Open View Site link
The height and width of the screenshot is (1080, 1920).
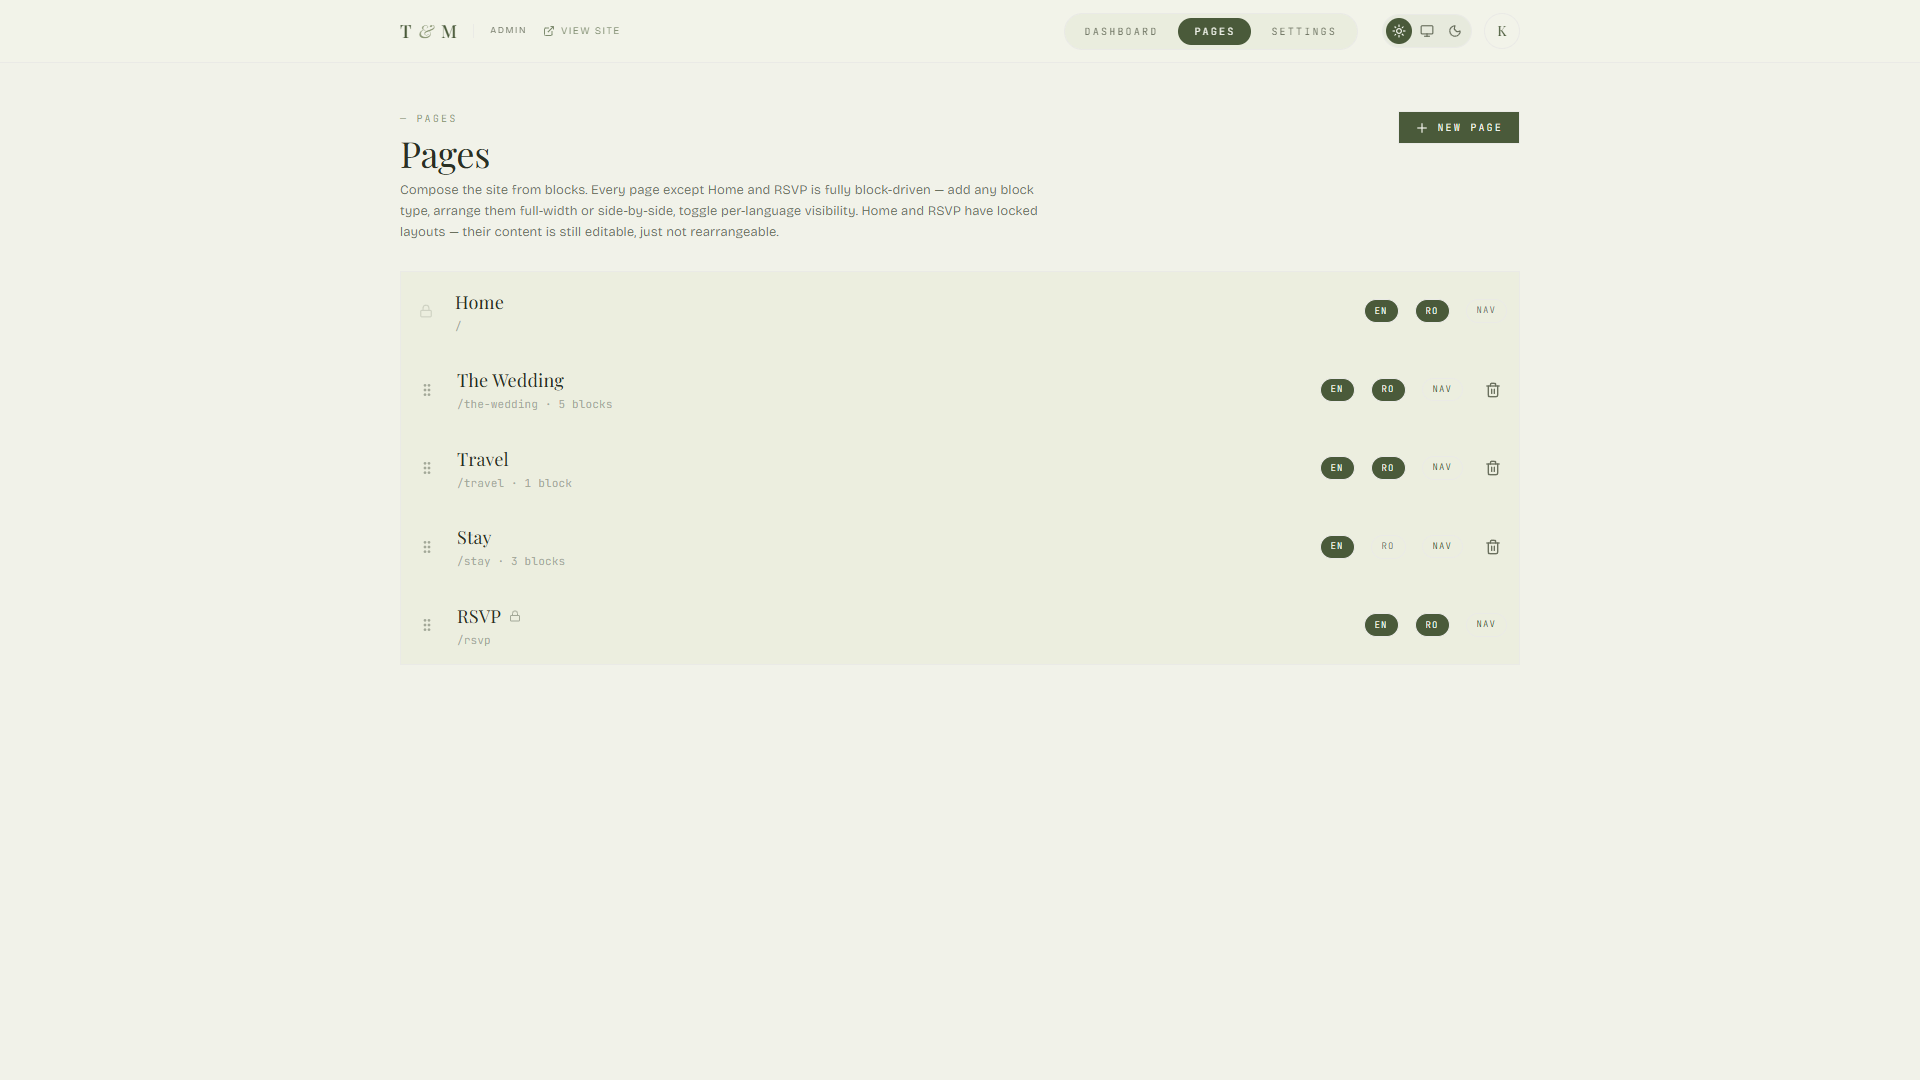click(x=582, y=31)
